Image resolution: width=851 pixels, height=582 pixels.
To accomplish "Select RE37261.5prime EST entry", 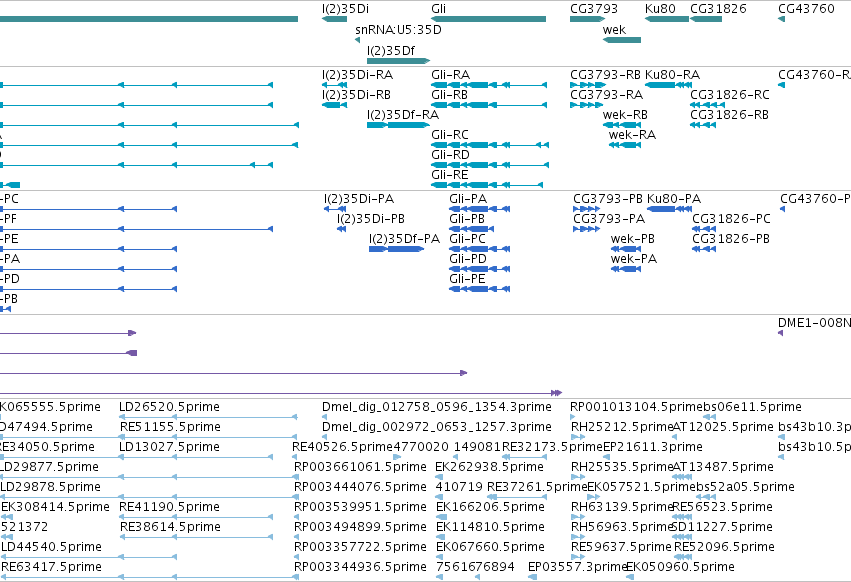I will [537, 487].
